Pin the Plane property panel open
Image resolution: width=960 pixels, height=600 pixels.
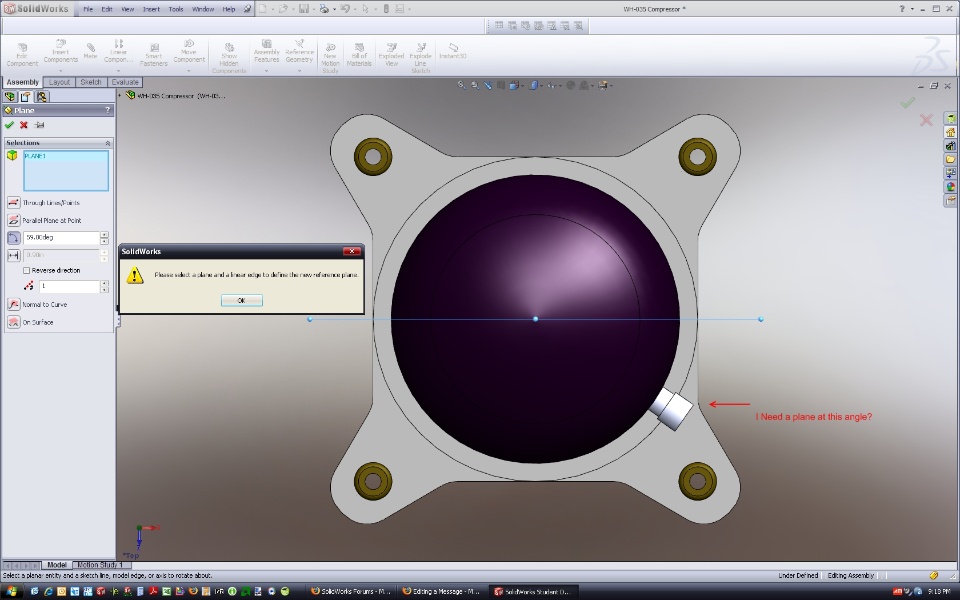(39, 125)
